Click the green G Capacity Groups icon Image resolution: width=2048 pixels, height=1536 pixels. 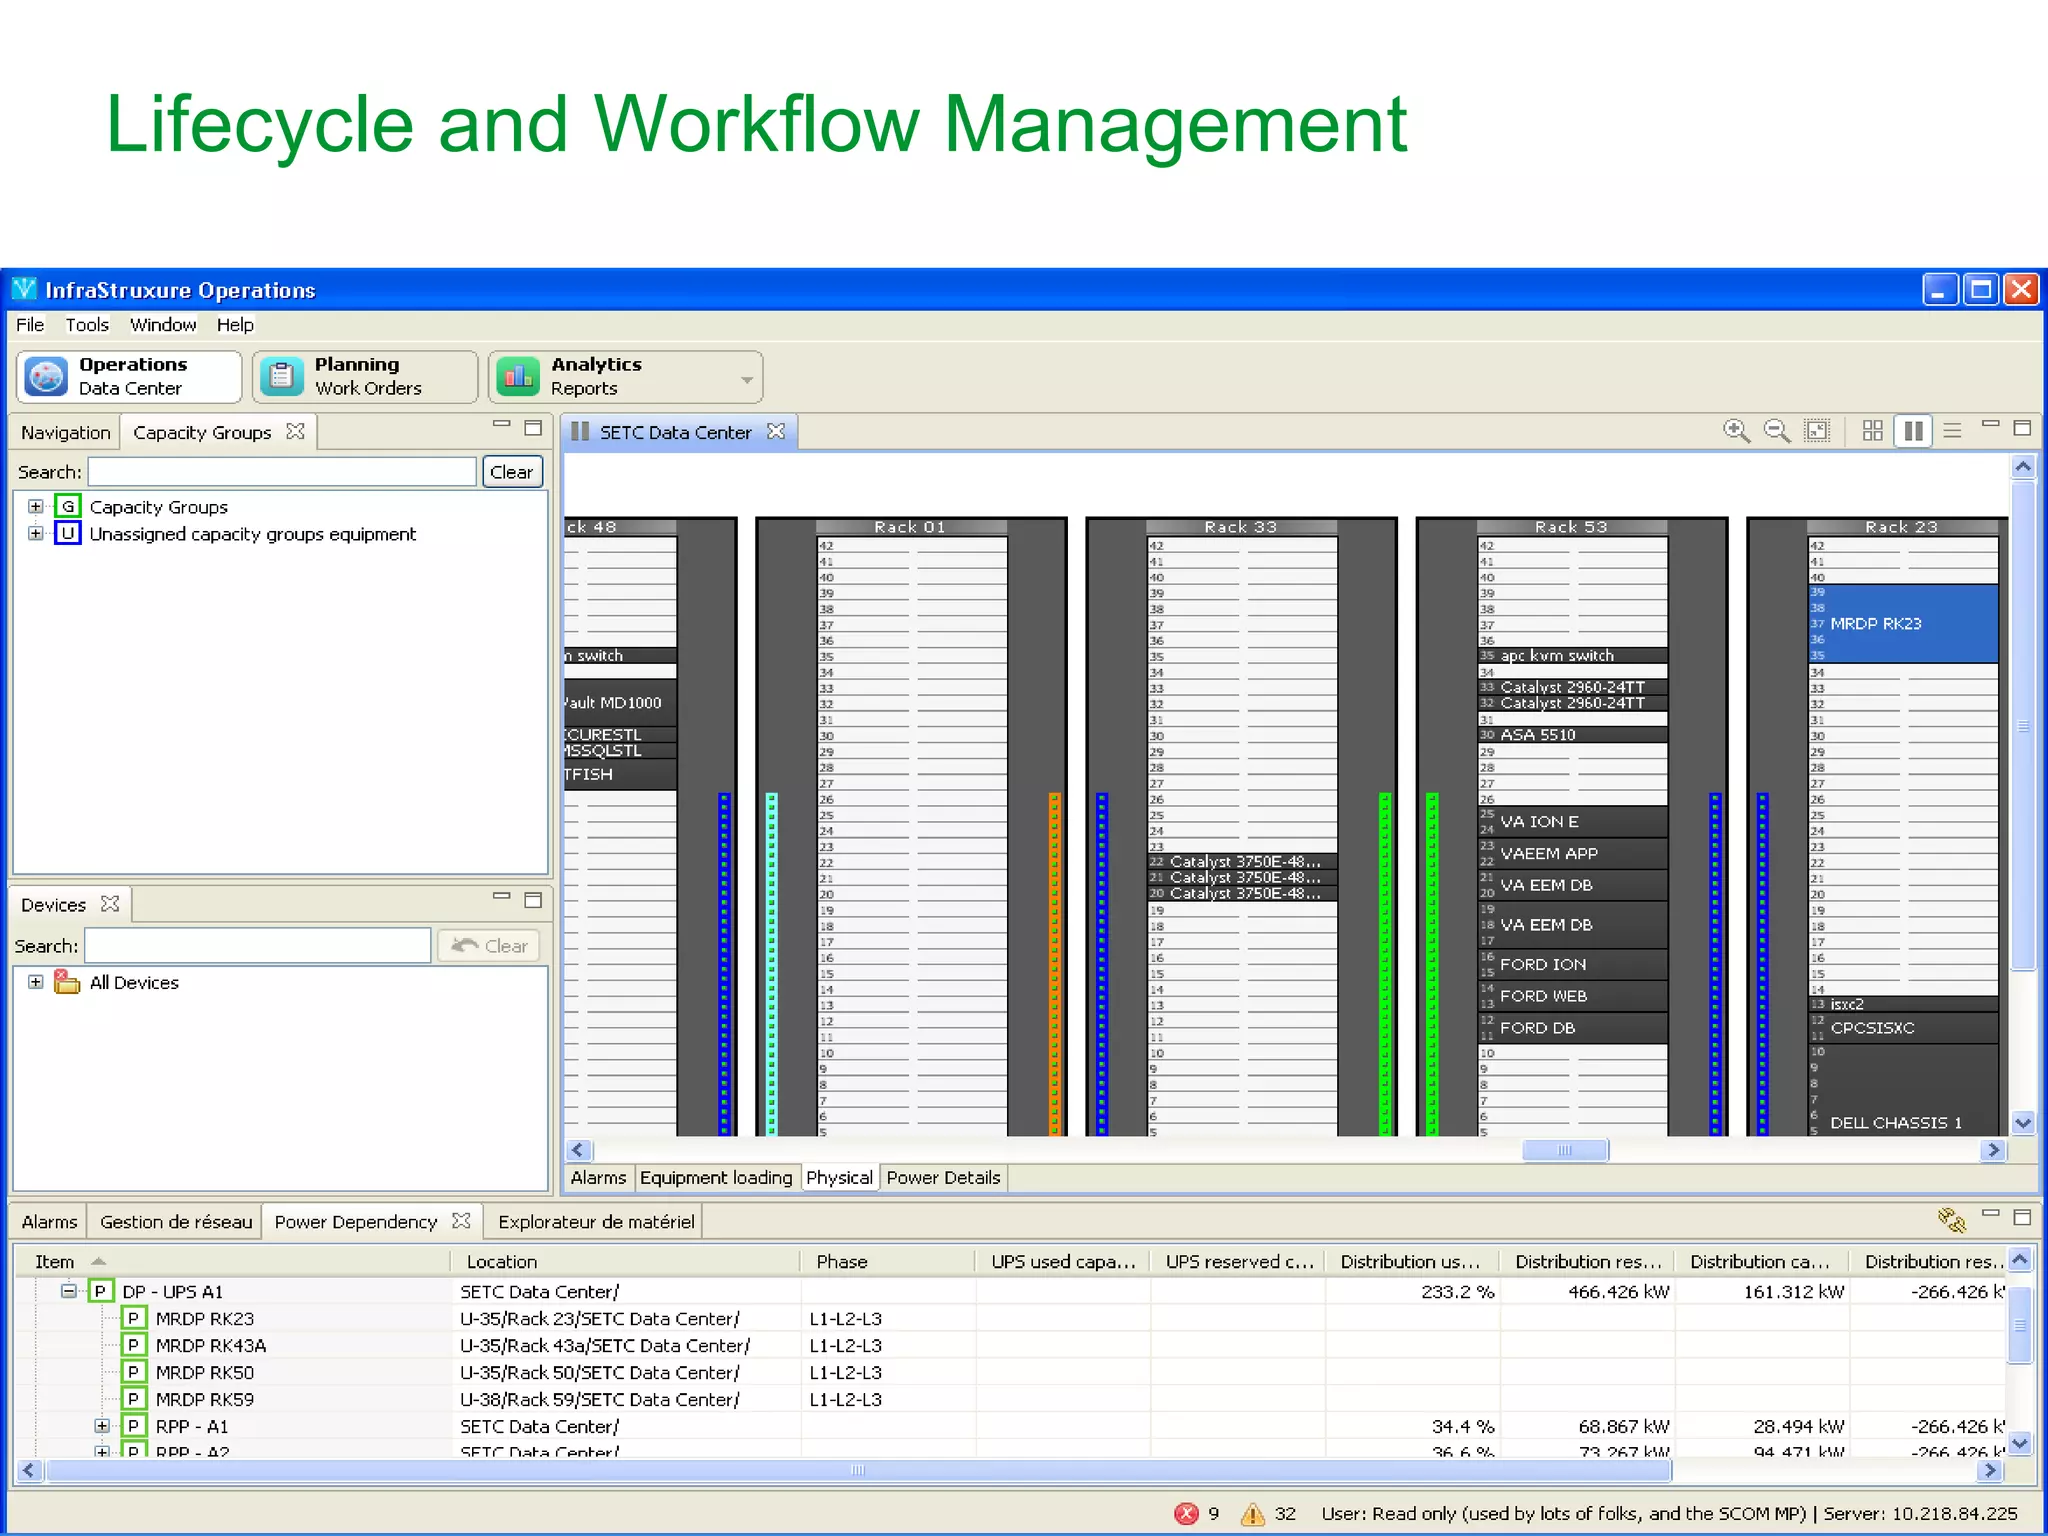(x=68, y=506)
